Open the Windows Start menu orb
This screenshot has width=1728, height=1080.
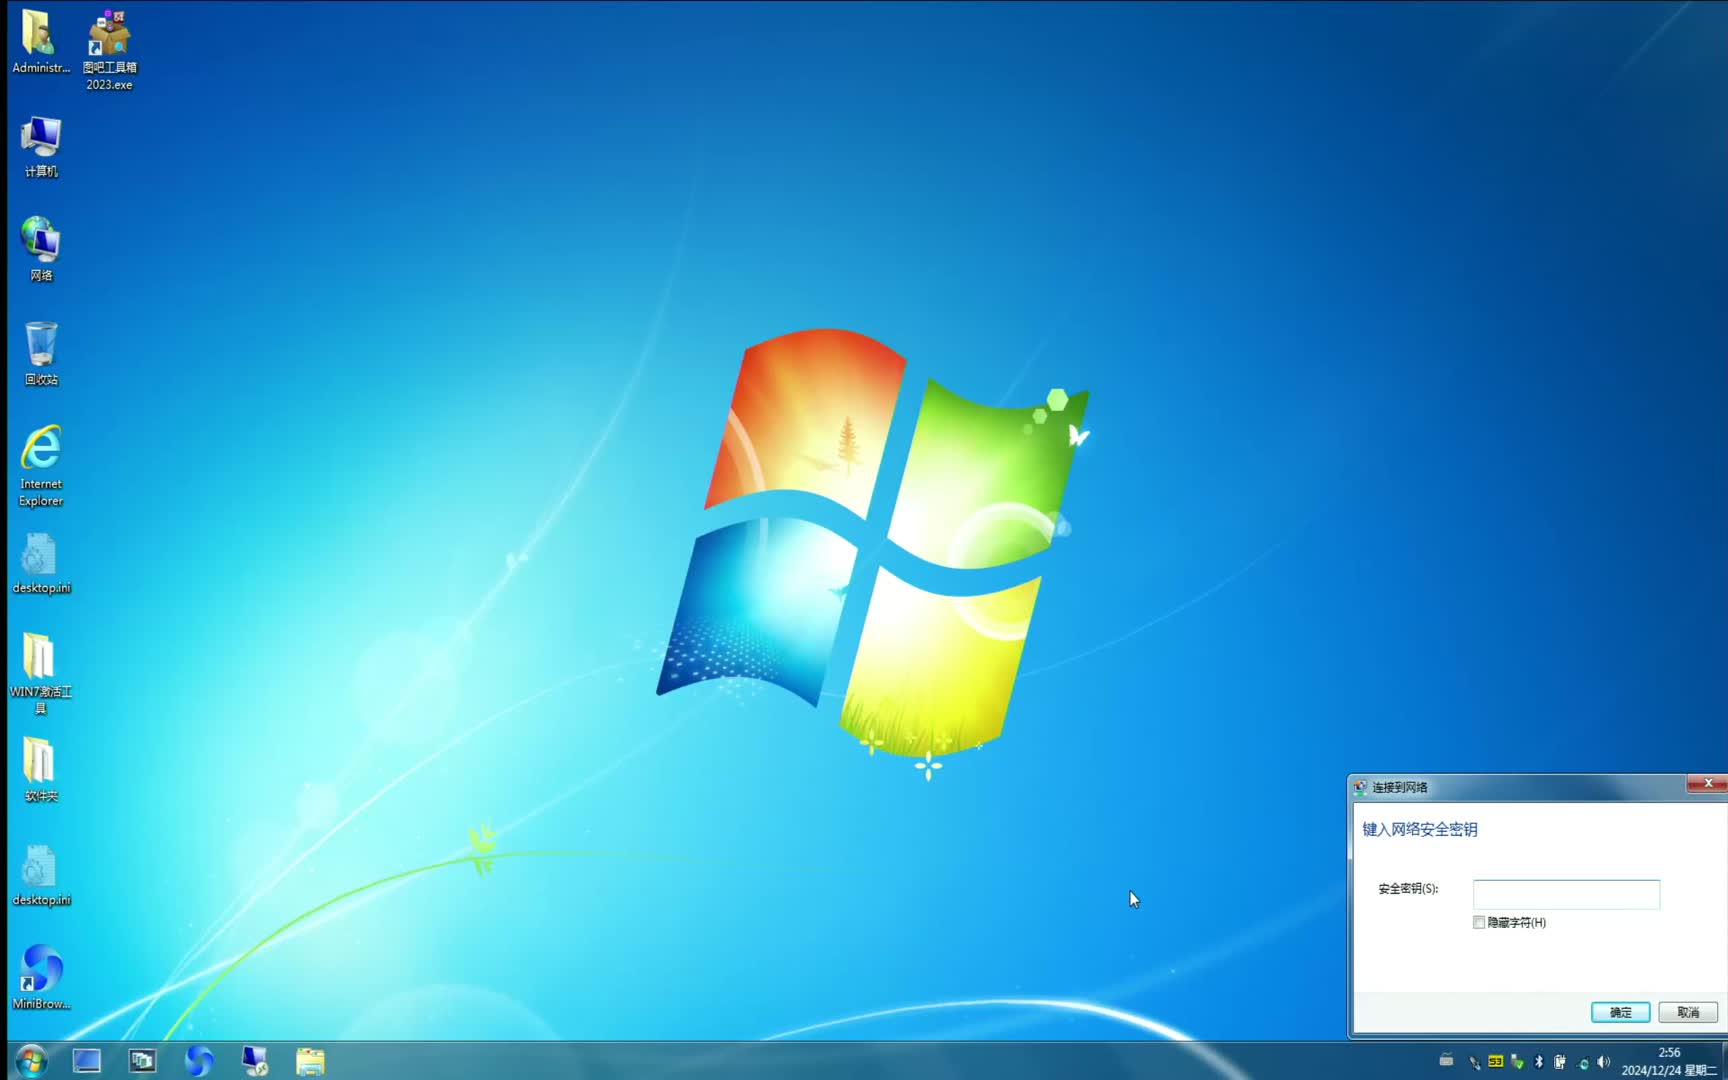(x=31, y=1060)
